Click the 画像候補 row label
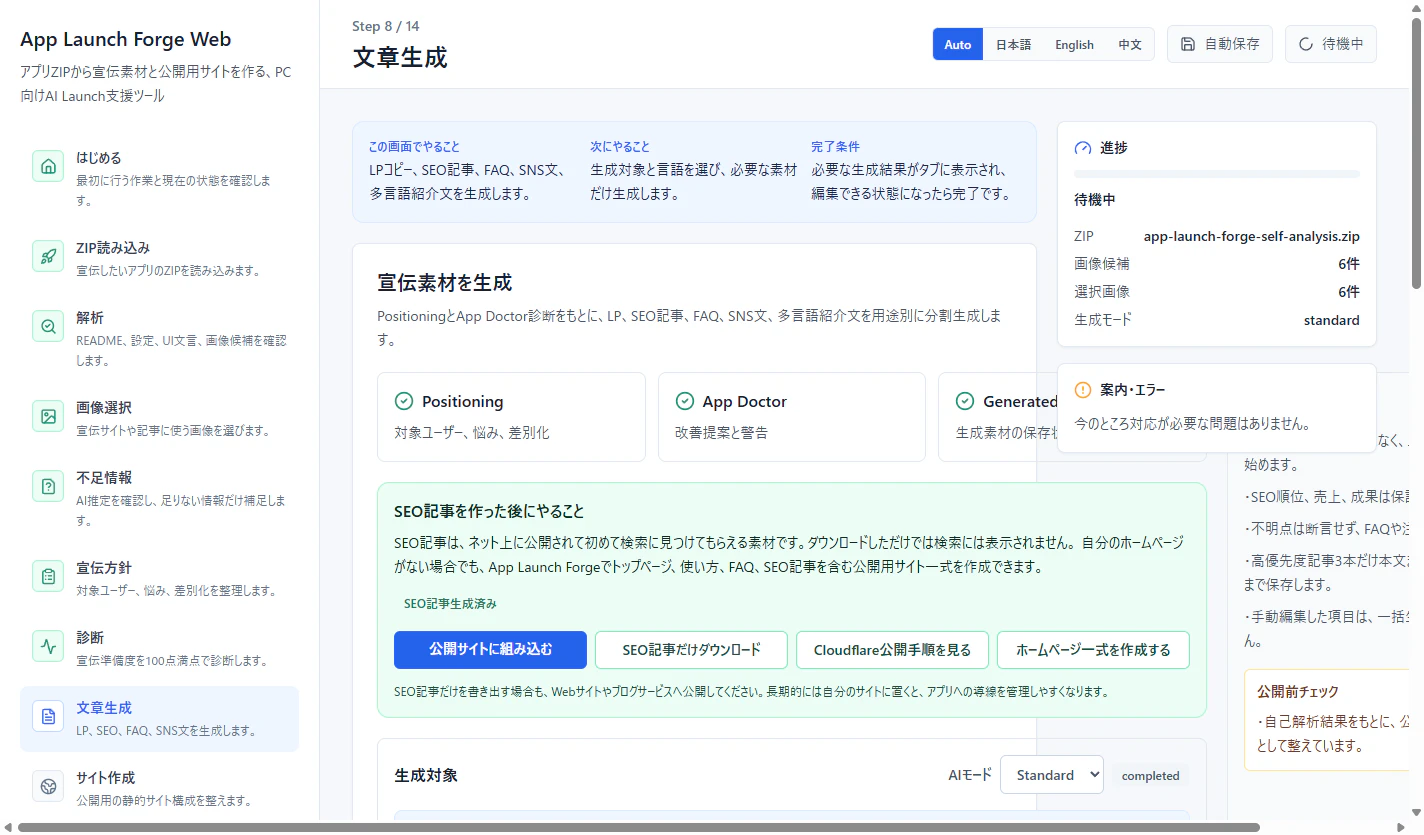The image size is (1424, 835). pyautogui.click(x=1102, y=264)
